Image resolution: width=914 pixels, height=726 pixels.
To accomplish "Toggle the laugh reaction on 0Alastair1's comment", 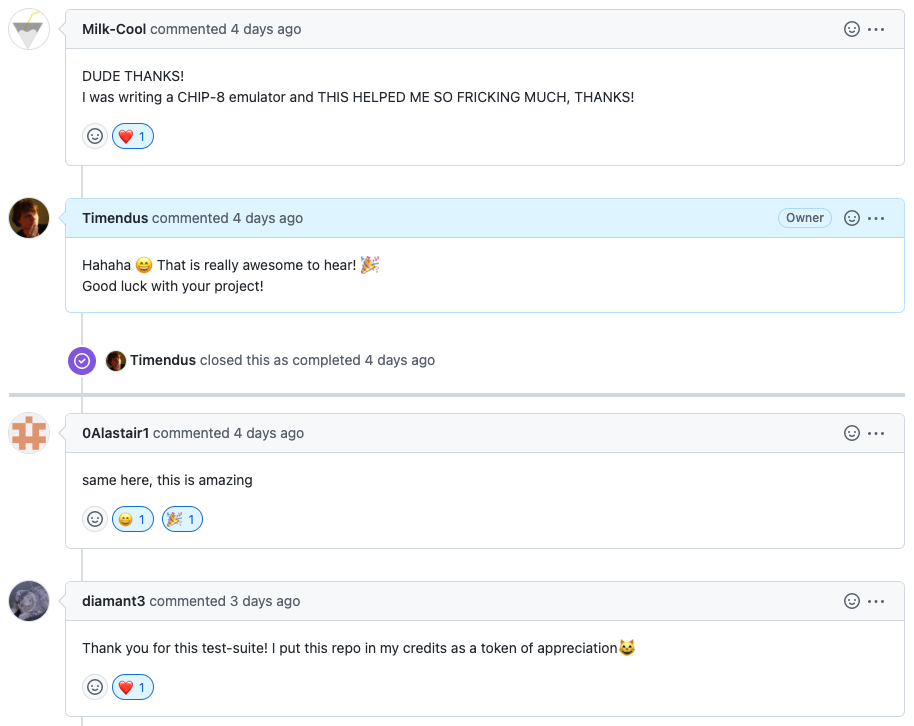I will (133, 519).
